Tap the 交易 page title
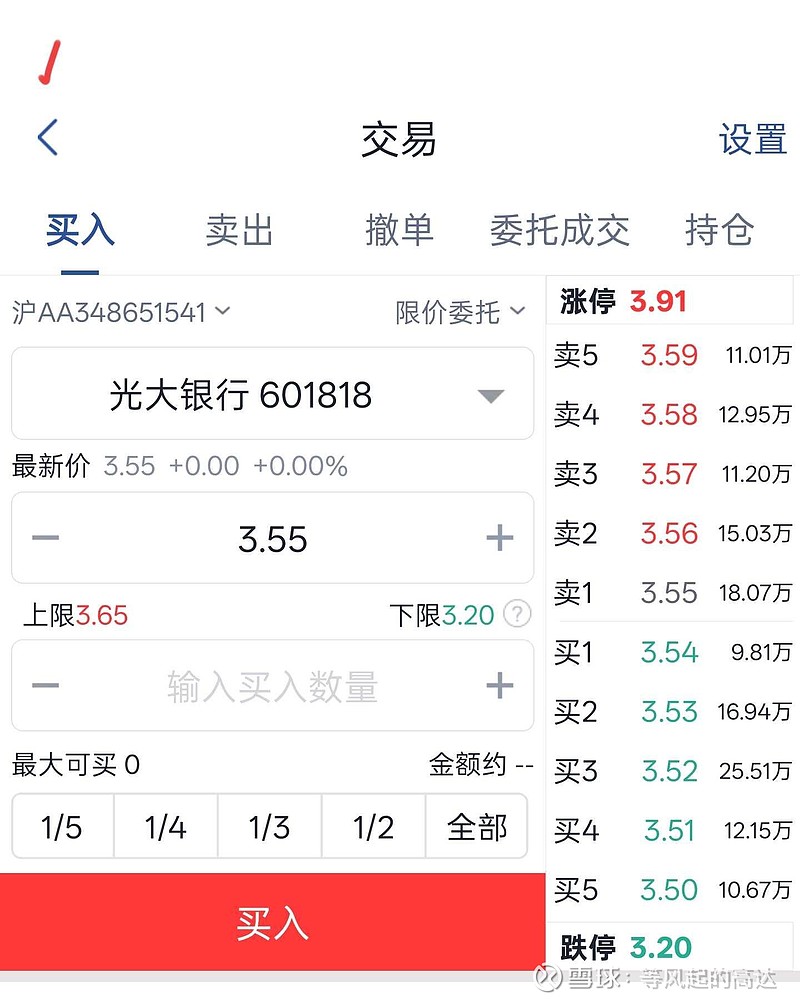 [399, 139]
